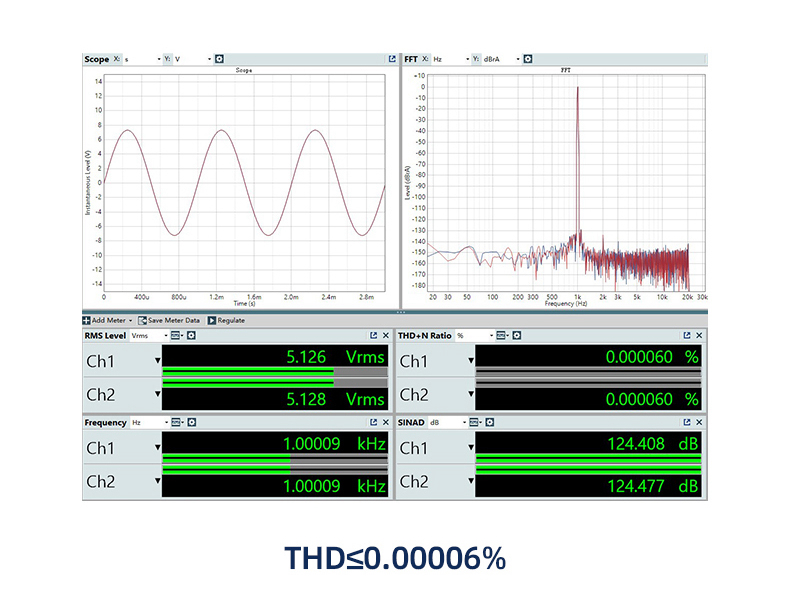Click Save Meter Data
This screenshot has height=592, width=790.
[169, 320]
